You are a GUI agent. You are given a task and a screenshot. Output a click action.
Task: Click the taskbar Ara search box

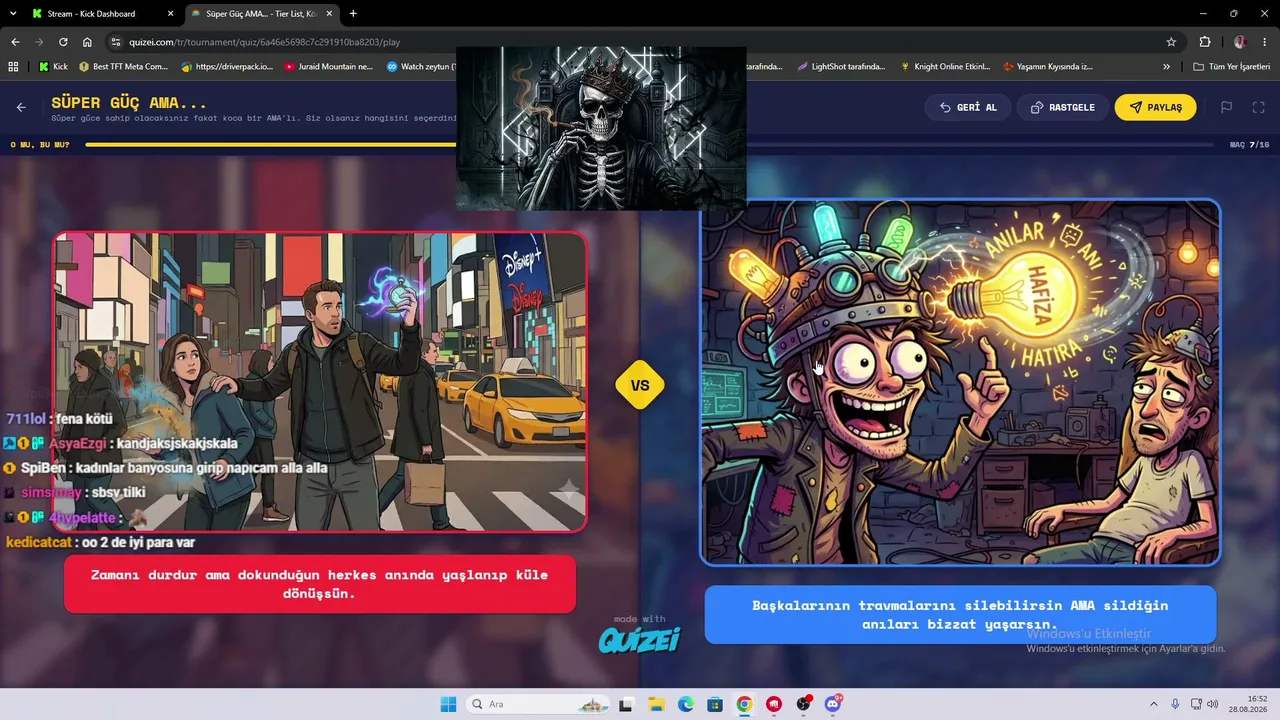pyautogui.click(x=539, y=704)
